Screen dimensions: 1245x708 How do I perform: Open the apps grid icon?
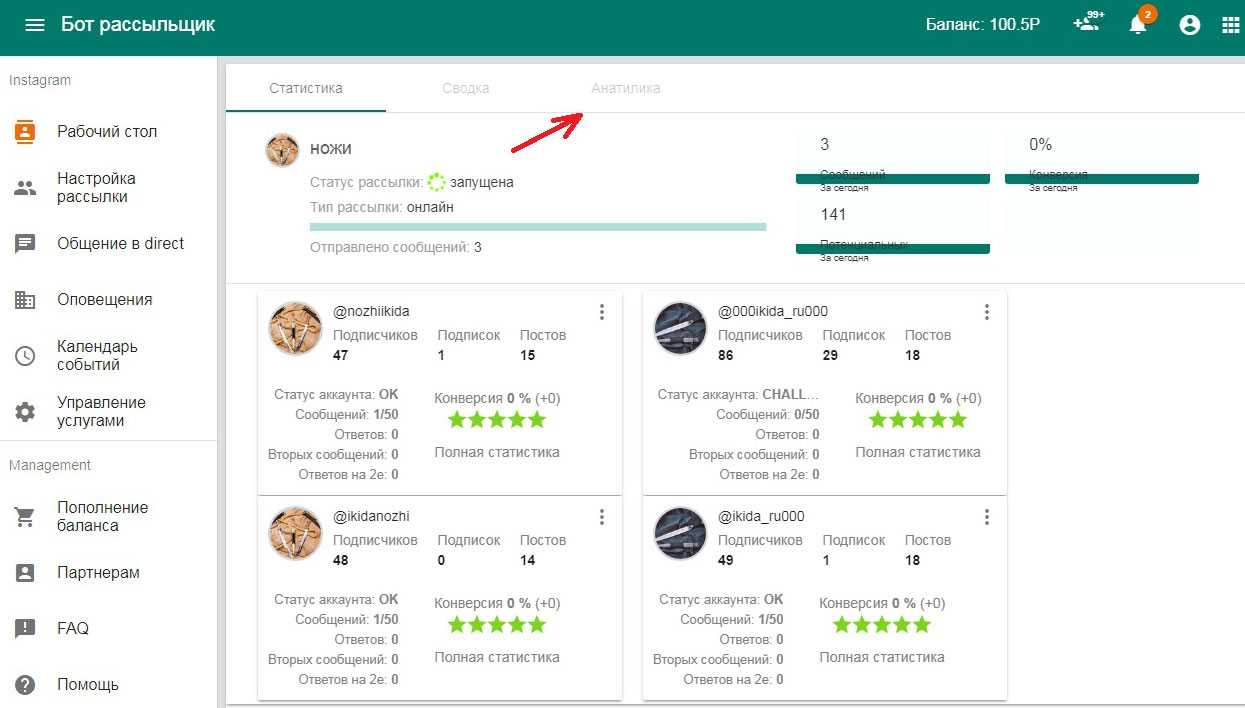pos(1231,25)
